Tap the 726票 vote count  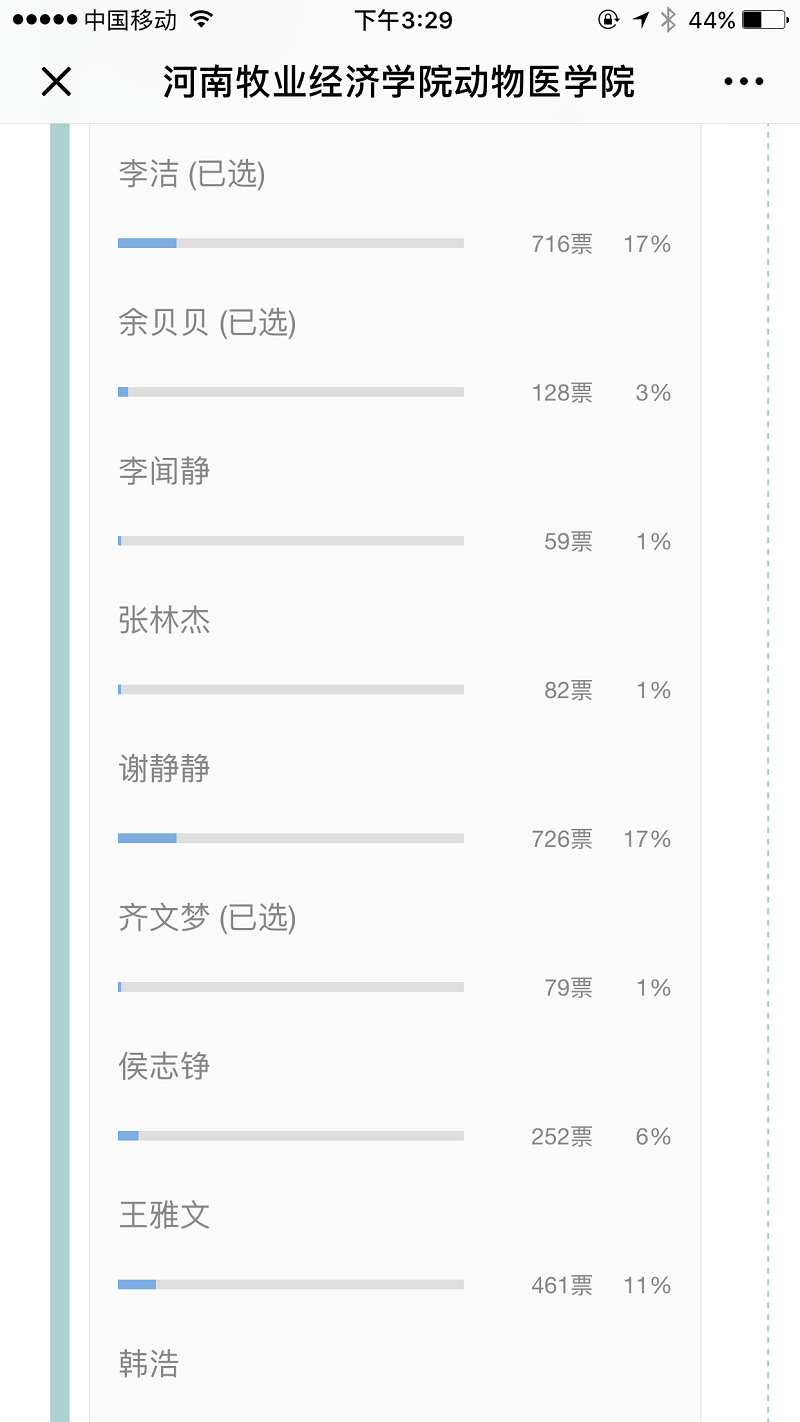pyautogui.click(x=562, y=839)
